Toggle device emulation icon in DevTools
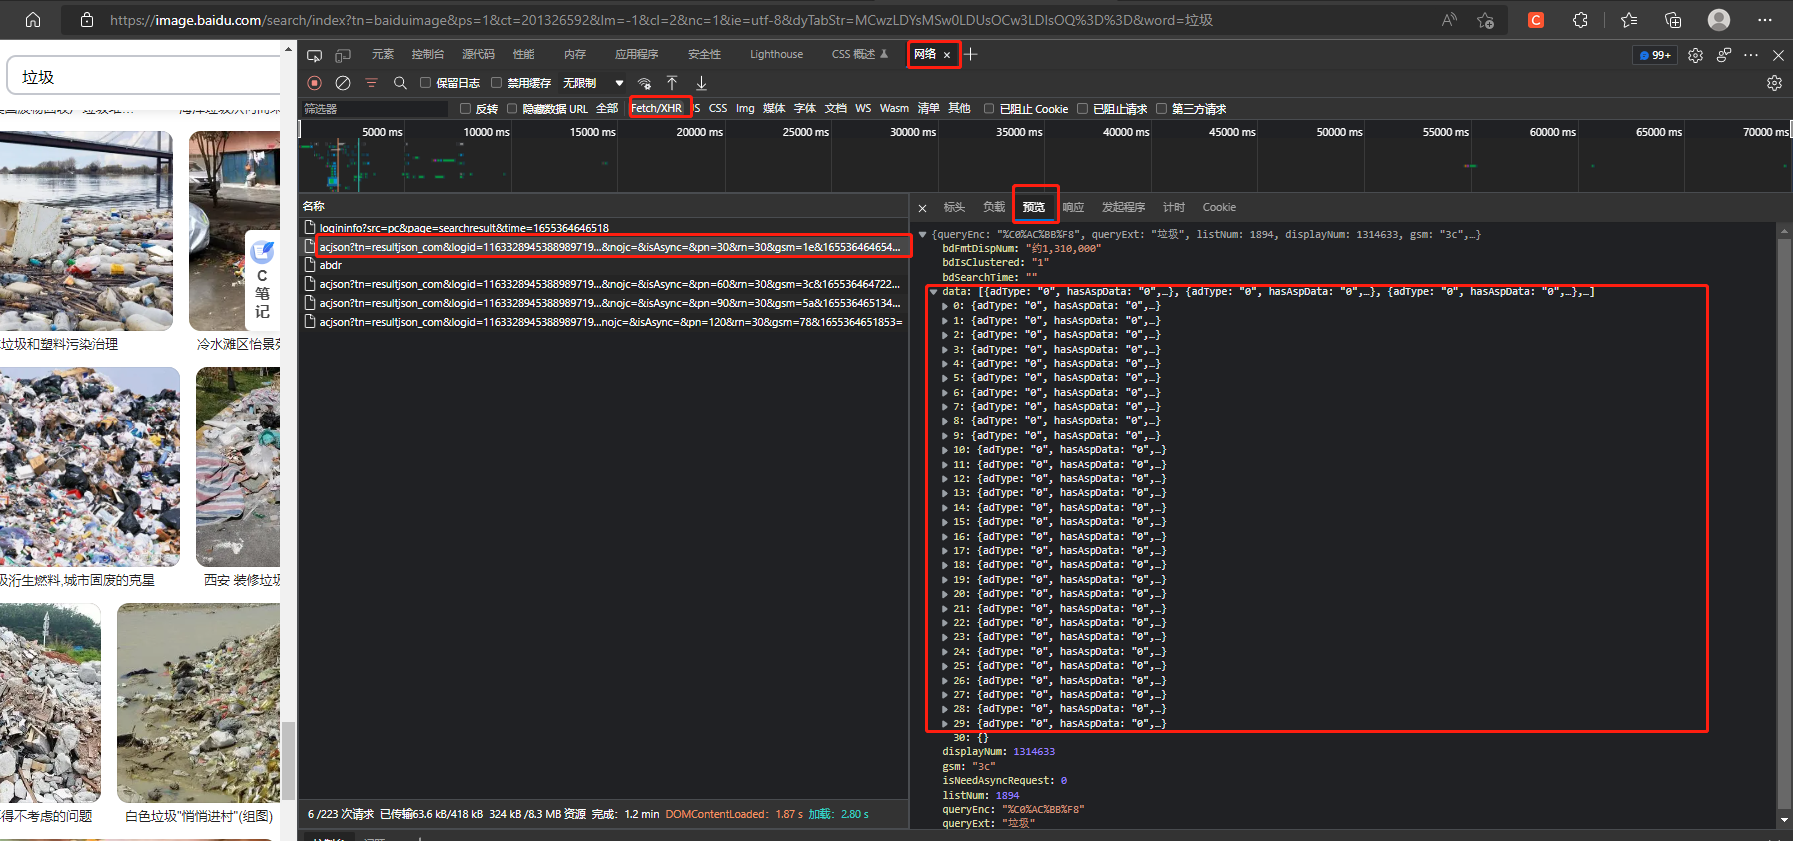Image resolution: width=1793 pixels, height=841 pixels. coord(343,55)
